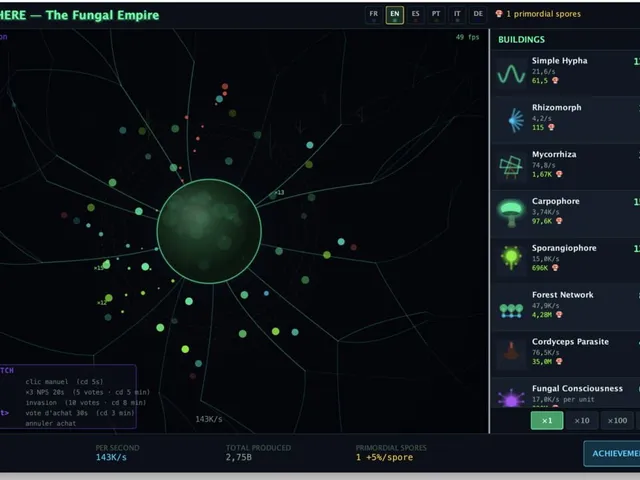Select the ×1 purchase multiplier

[547, 421]
